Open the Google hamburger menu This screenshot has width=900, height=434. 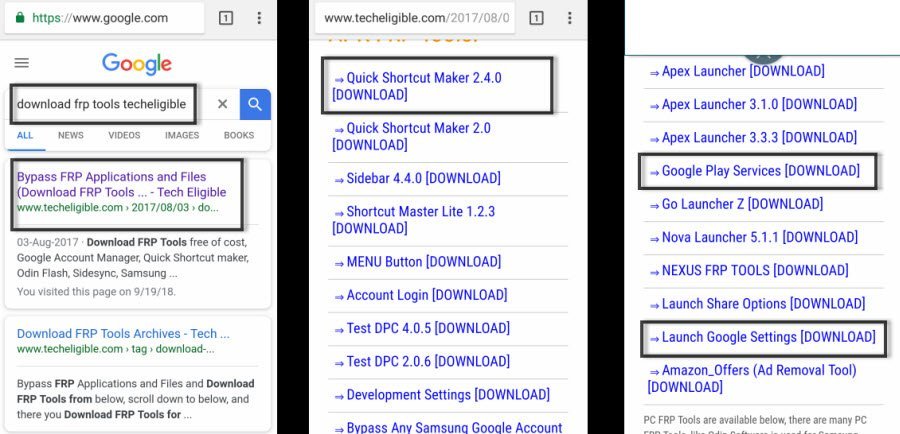click(x=22, y=63)
